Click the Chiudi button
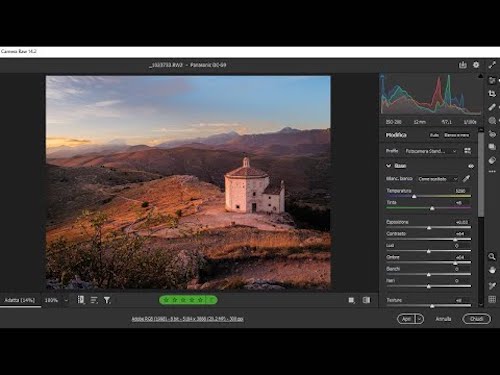500x375 pixels. pos(476,319)
